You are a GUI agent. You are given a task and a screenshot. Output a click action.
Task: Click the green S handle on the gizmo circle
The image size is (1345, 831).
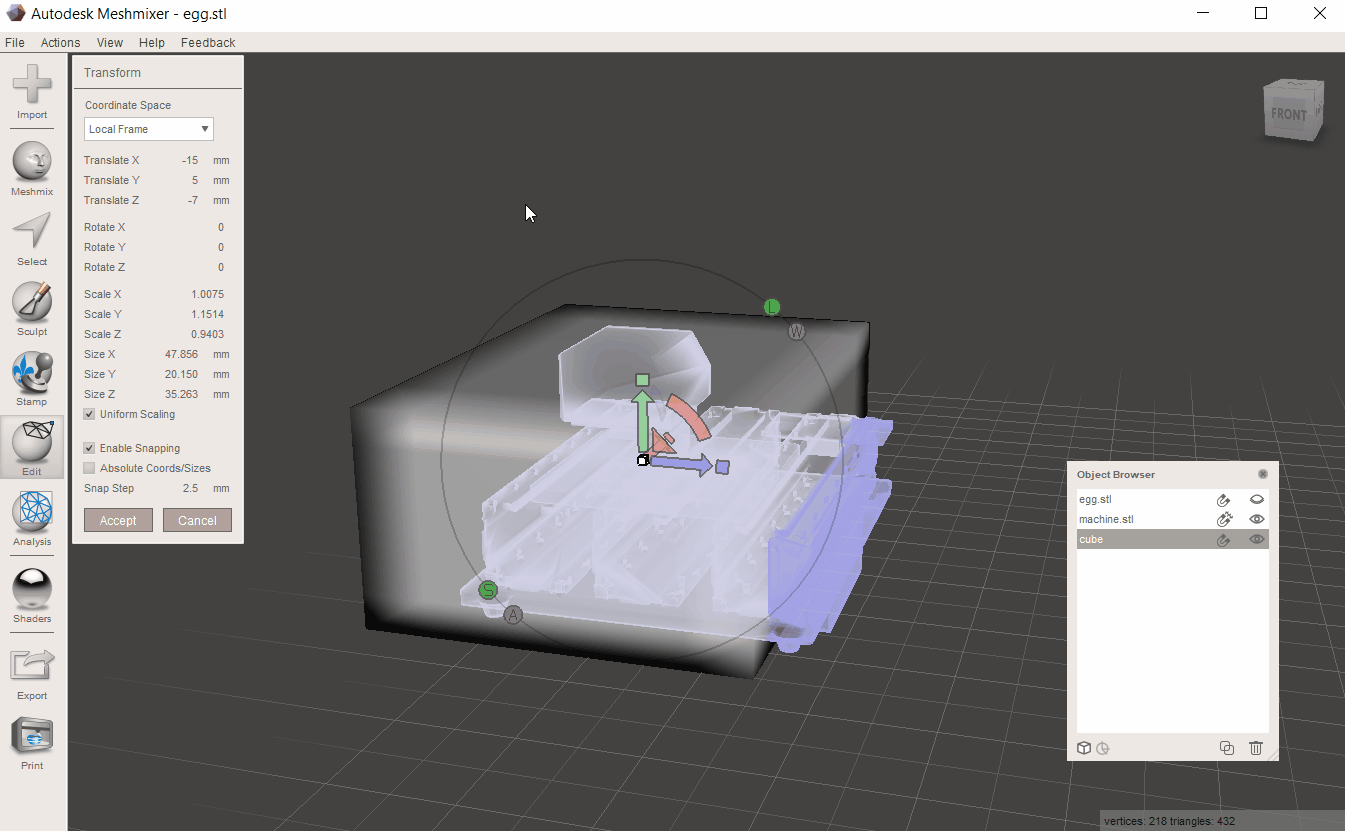pyautogui.click(x=488, y=591)
